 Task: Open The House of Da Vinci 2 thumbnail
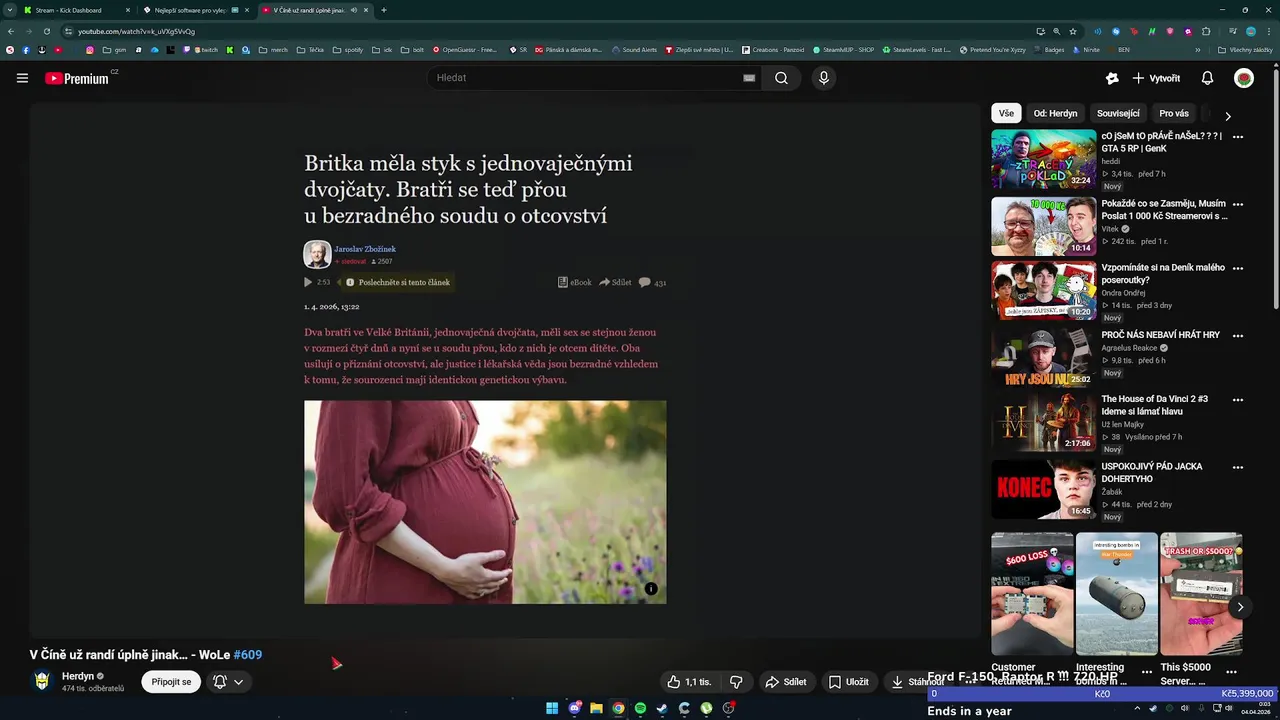point(1044,422)
